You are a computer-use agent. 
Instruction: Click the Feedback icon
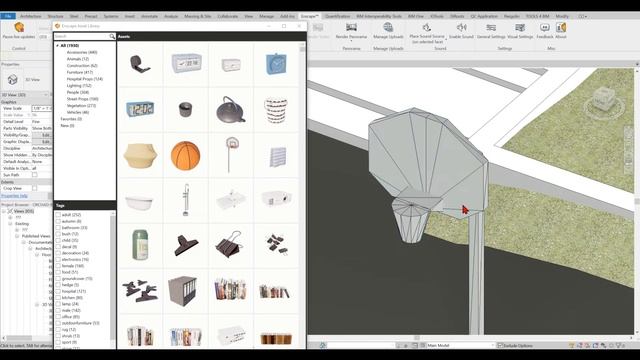[x=544, y=27]
